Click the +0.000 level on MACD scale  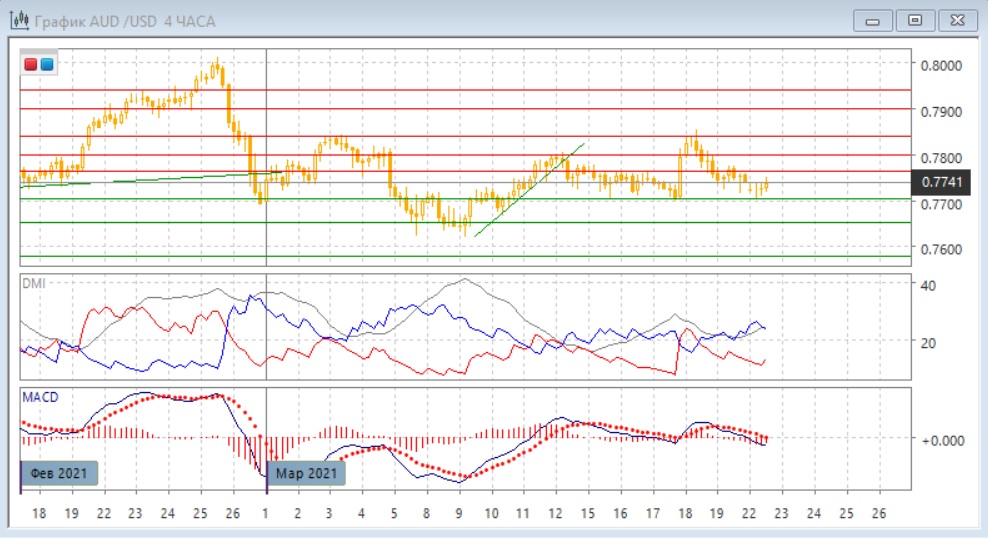[x=940, y=439]
